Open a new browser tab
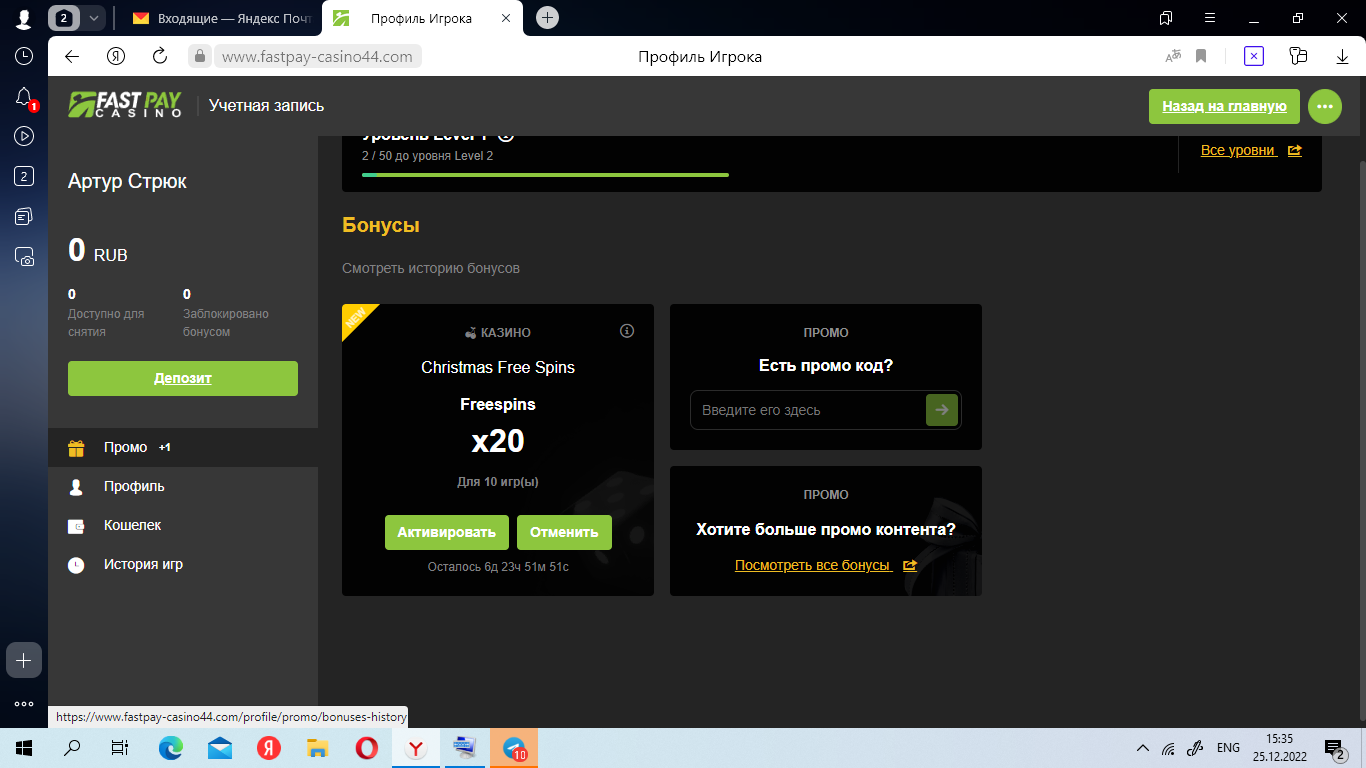The width and height of the screenshot is (1366, 768). (x=547, y=18)
